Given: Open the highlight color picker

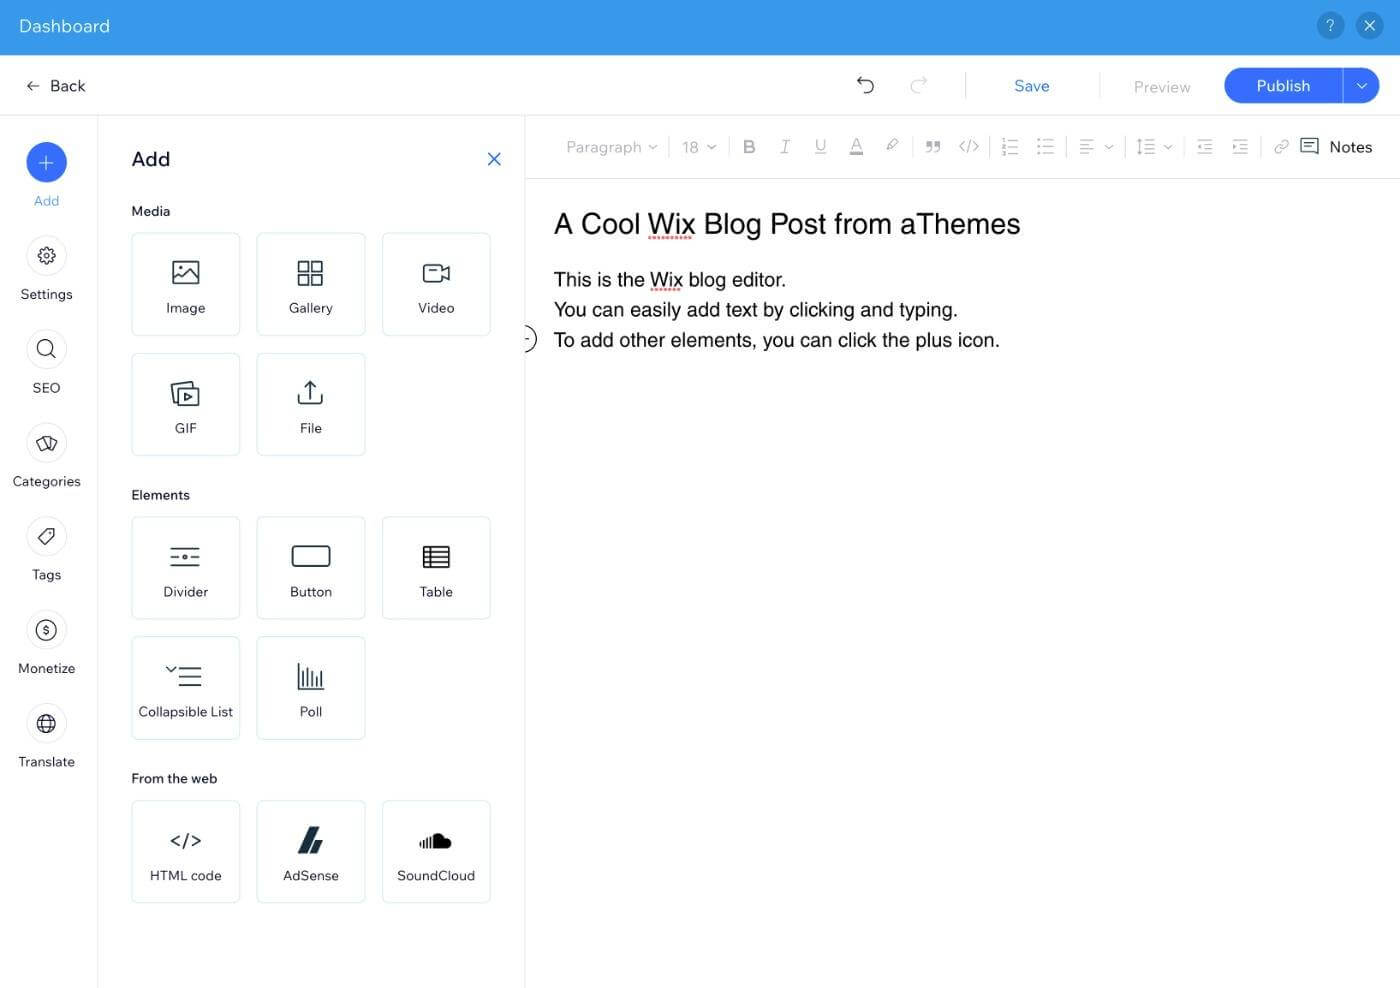Looking at the screenshot, I should point(892,146).
